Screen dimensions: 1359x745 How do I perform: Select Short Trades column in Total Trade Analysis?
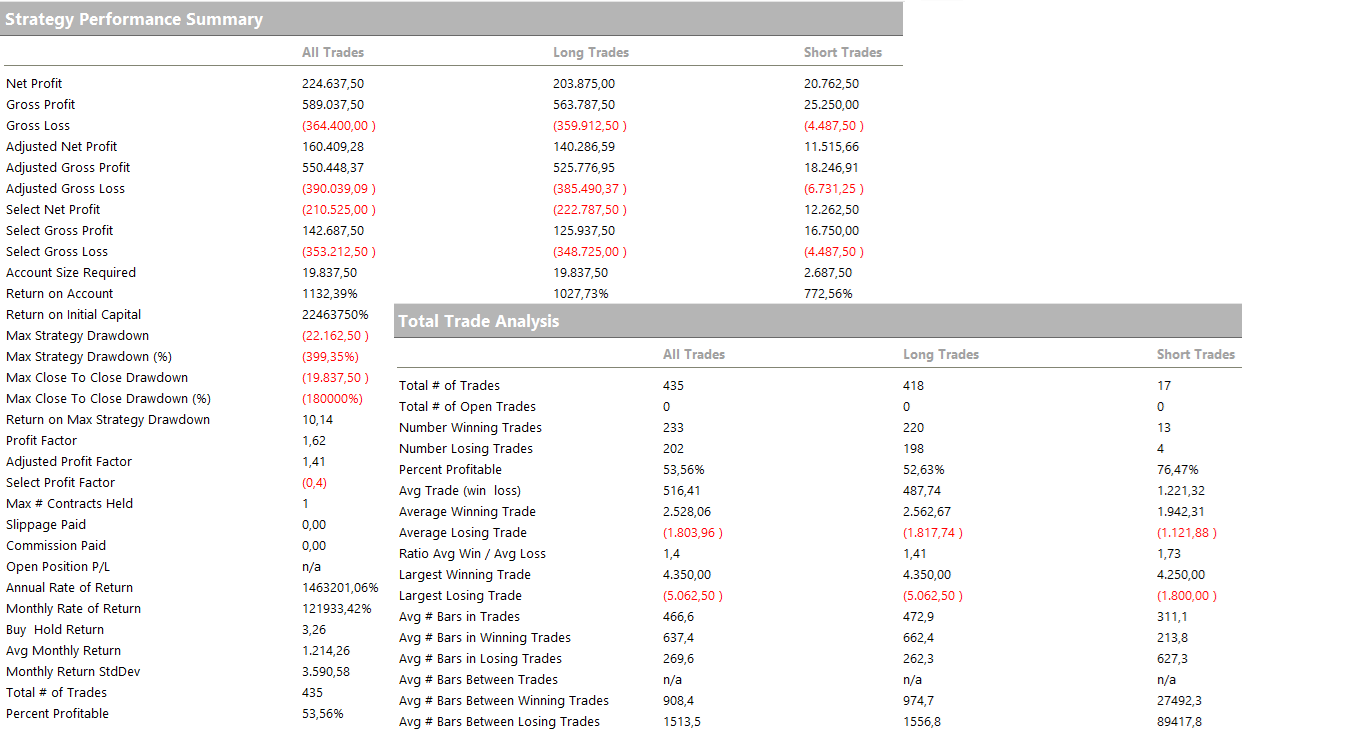click(x=1196, y=354)
